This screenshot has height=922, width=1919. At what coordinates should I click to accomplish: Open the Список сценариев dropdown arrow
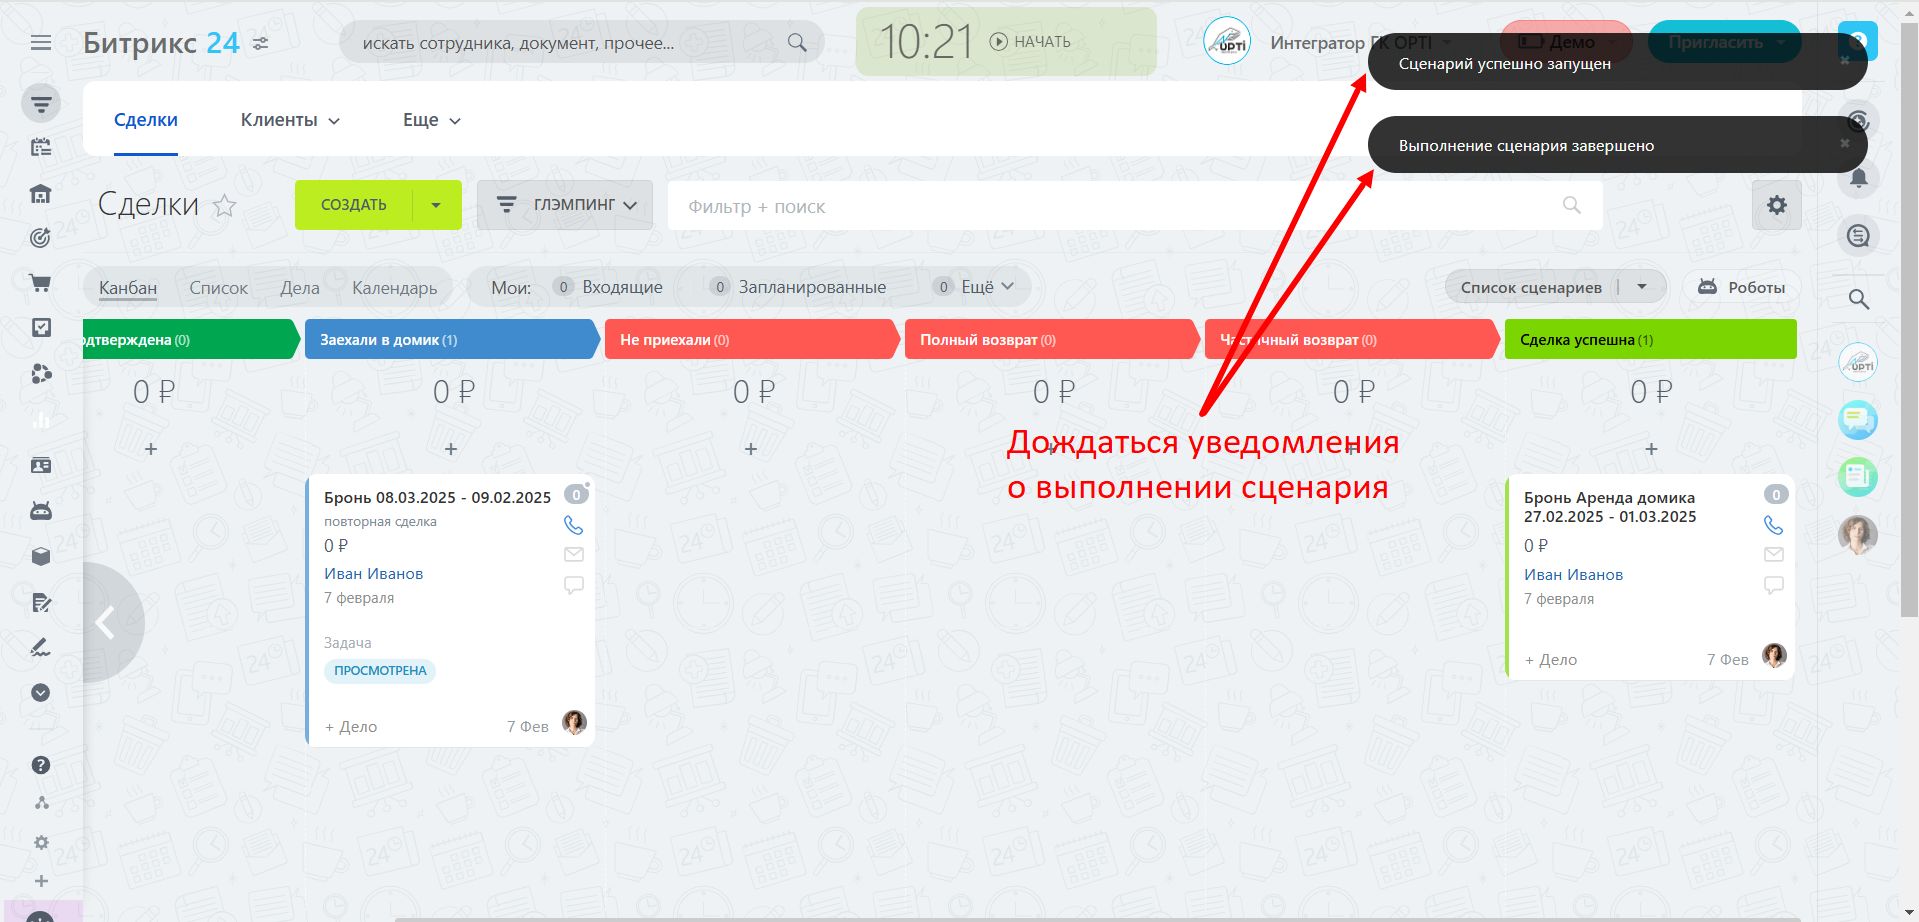pos(1642,288)
